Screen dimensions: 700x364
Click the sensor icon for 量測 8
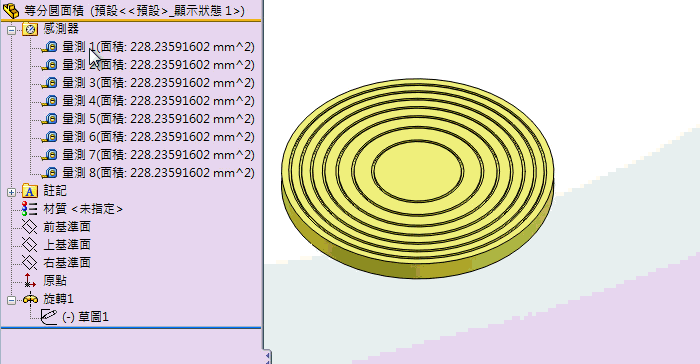[x=50, y=173]
